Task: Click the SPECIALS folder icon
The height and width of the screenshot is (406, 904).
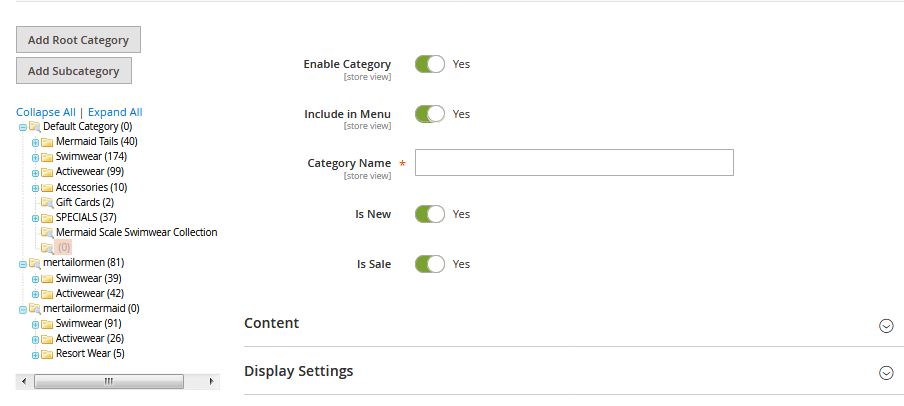Action: click(47, 218)
